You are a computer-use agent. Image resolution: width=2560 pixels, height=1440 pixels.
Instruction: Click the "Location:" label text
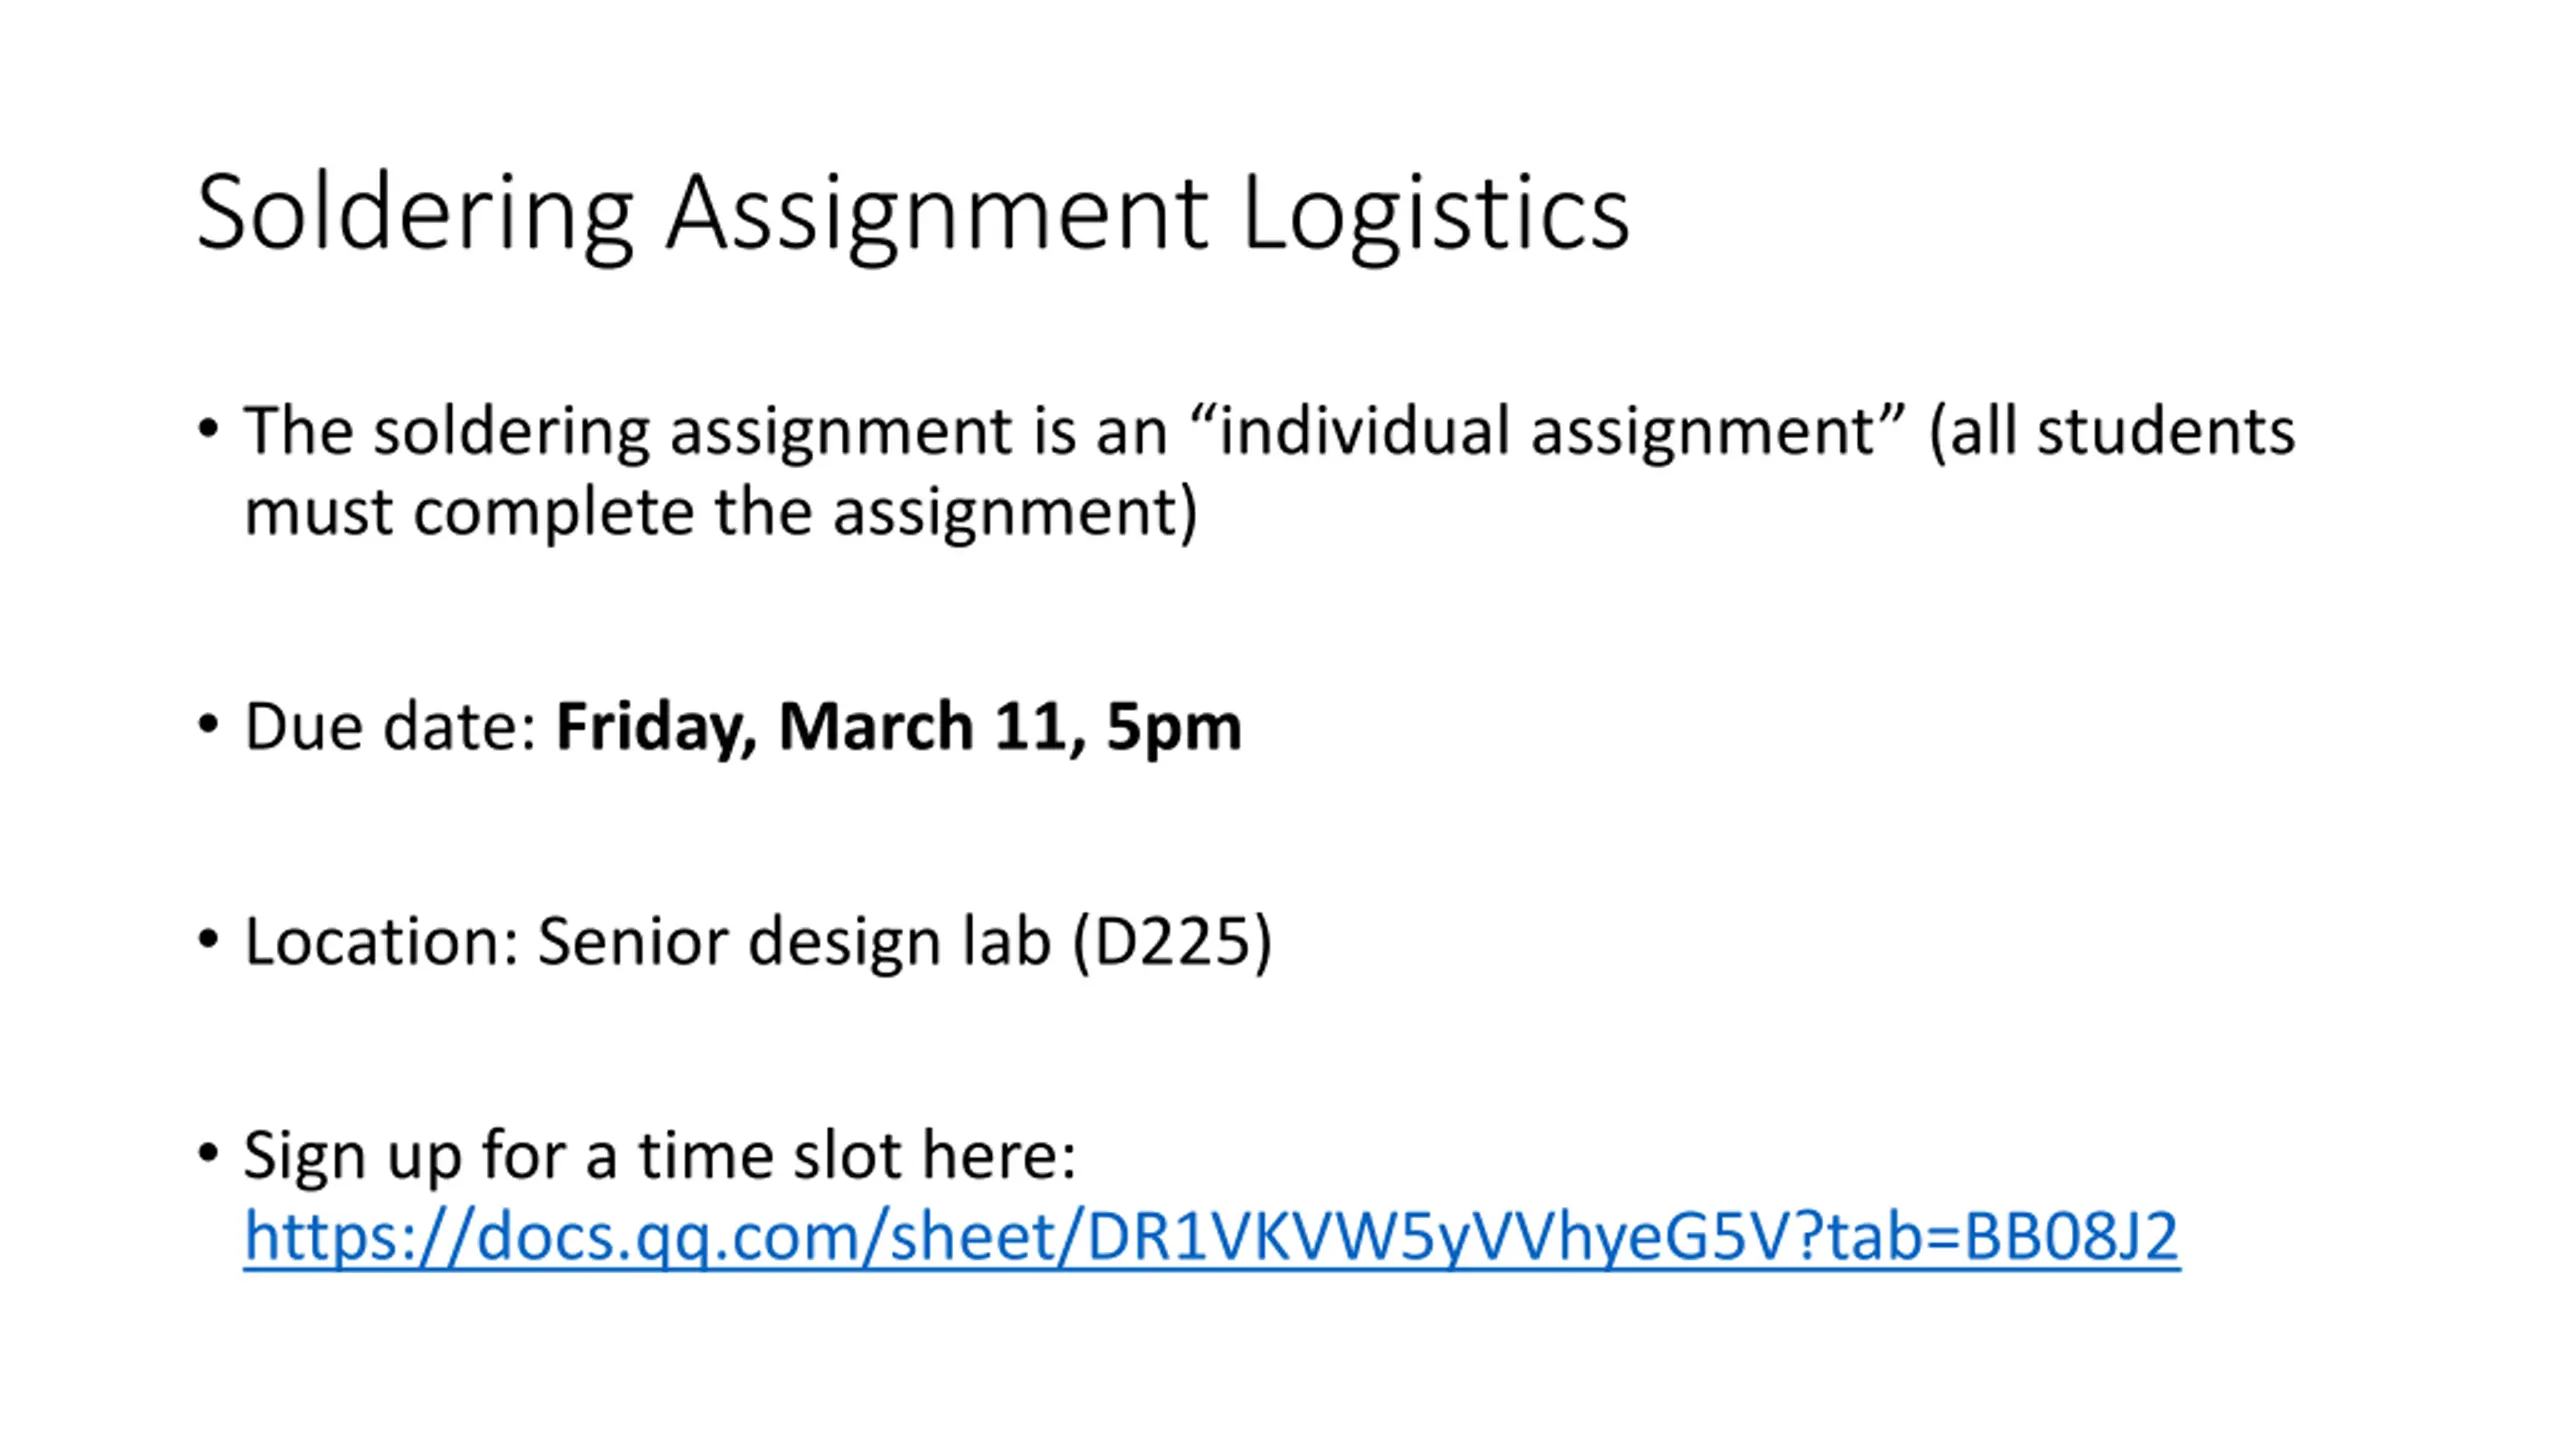click(382, 941)
